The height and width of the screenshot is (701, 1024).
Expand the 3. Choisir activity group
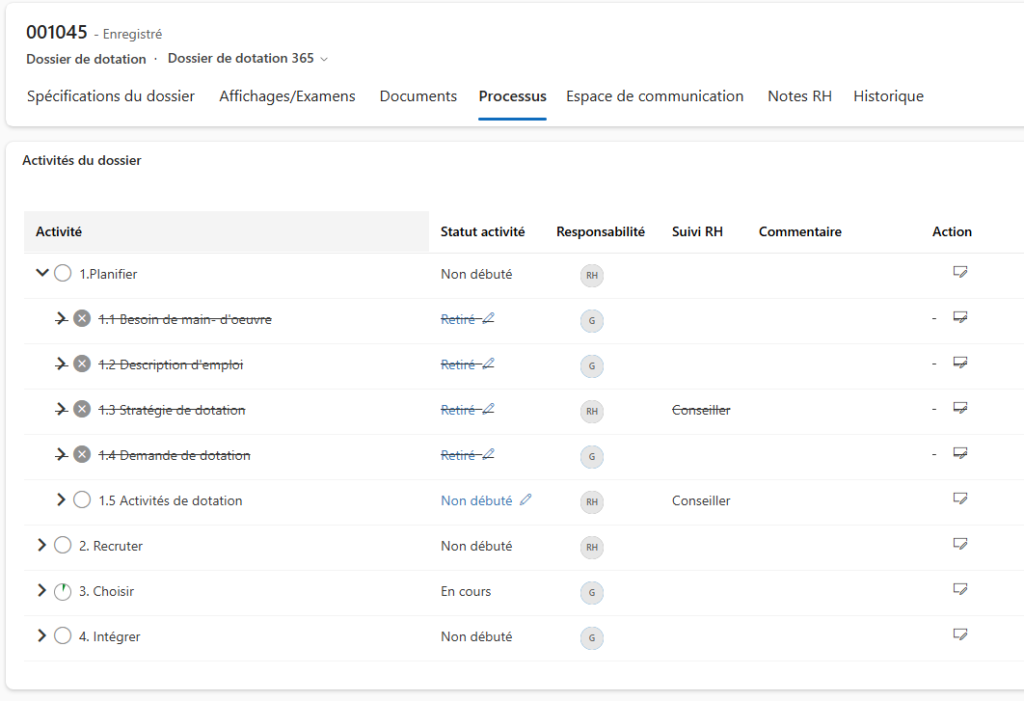pos(42,591)
